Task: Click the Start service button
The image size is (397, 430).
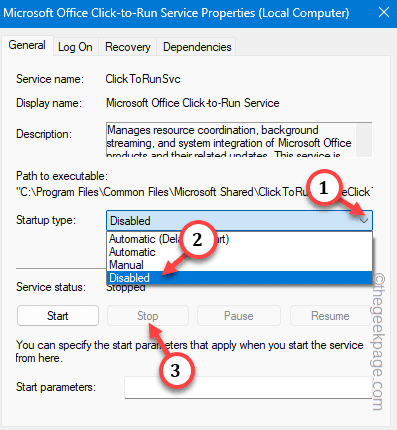Action: tap(58, 316)
